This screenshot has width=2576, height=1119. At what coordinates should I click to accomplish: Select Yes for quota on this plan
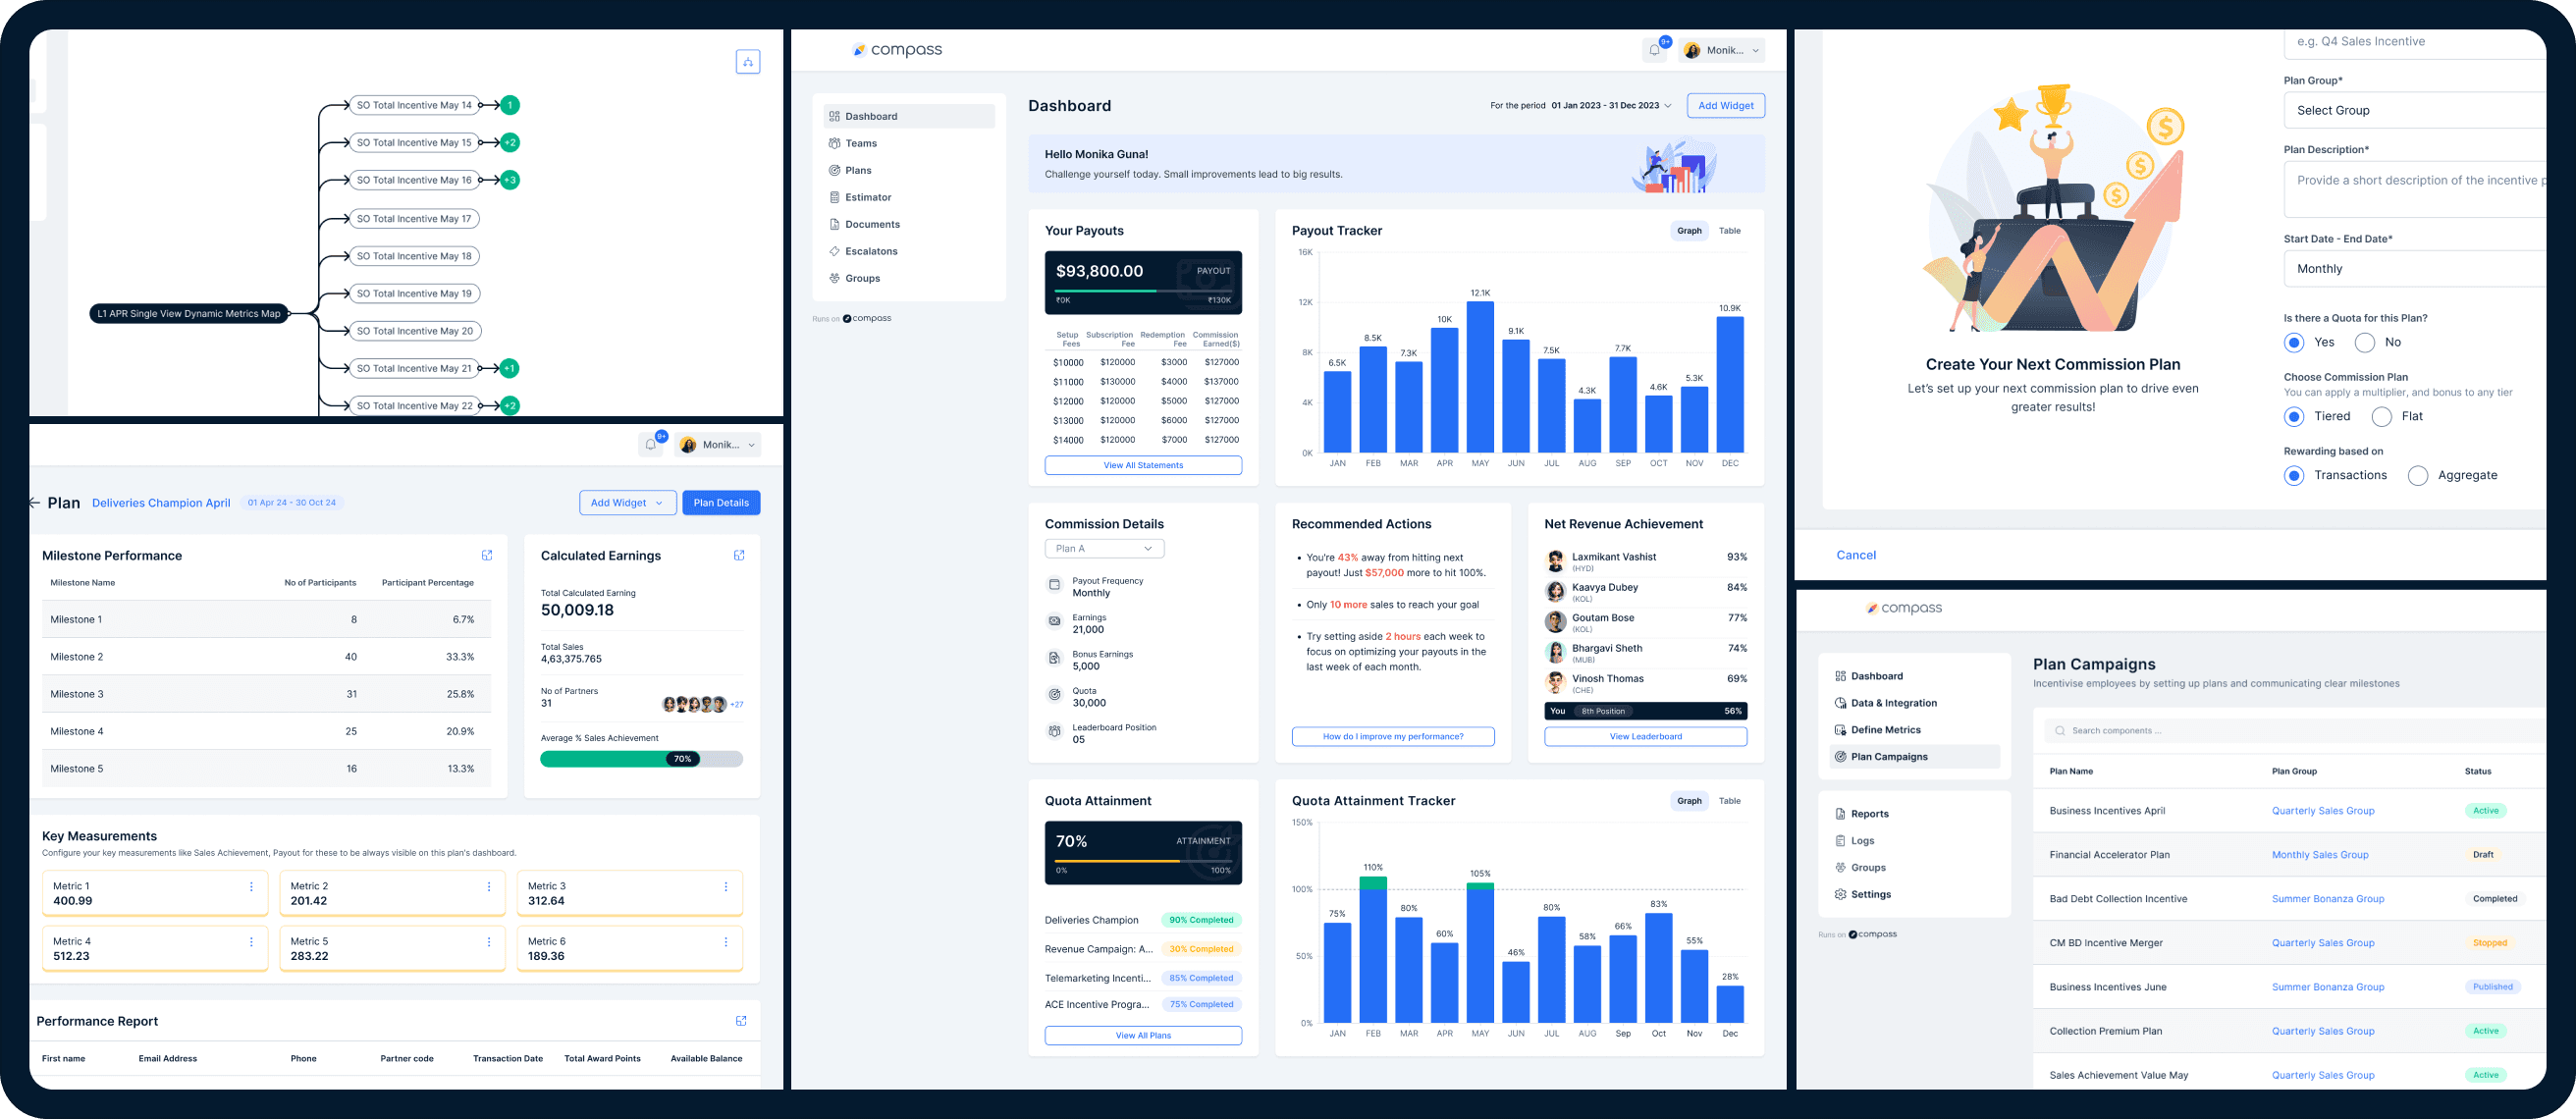pyautogui.click(x=2294, y=343)
